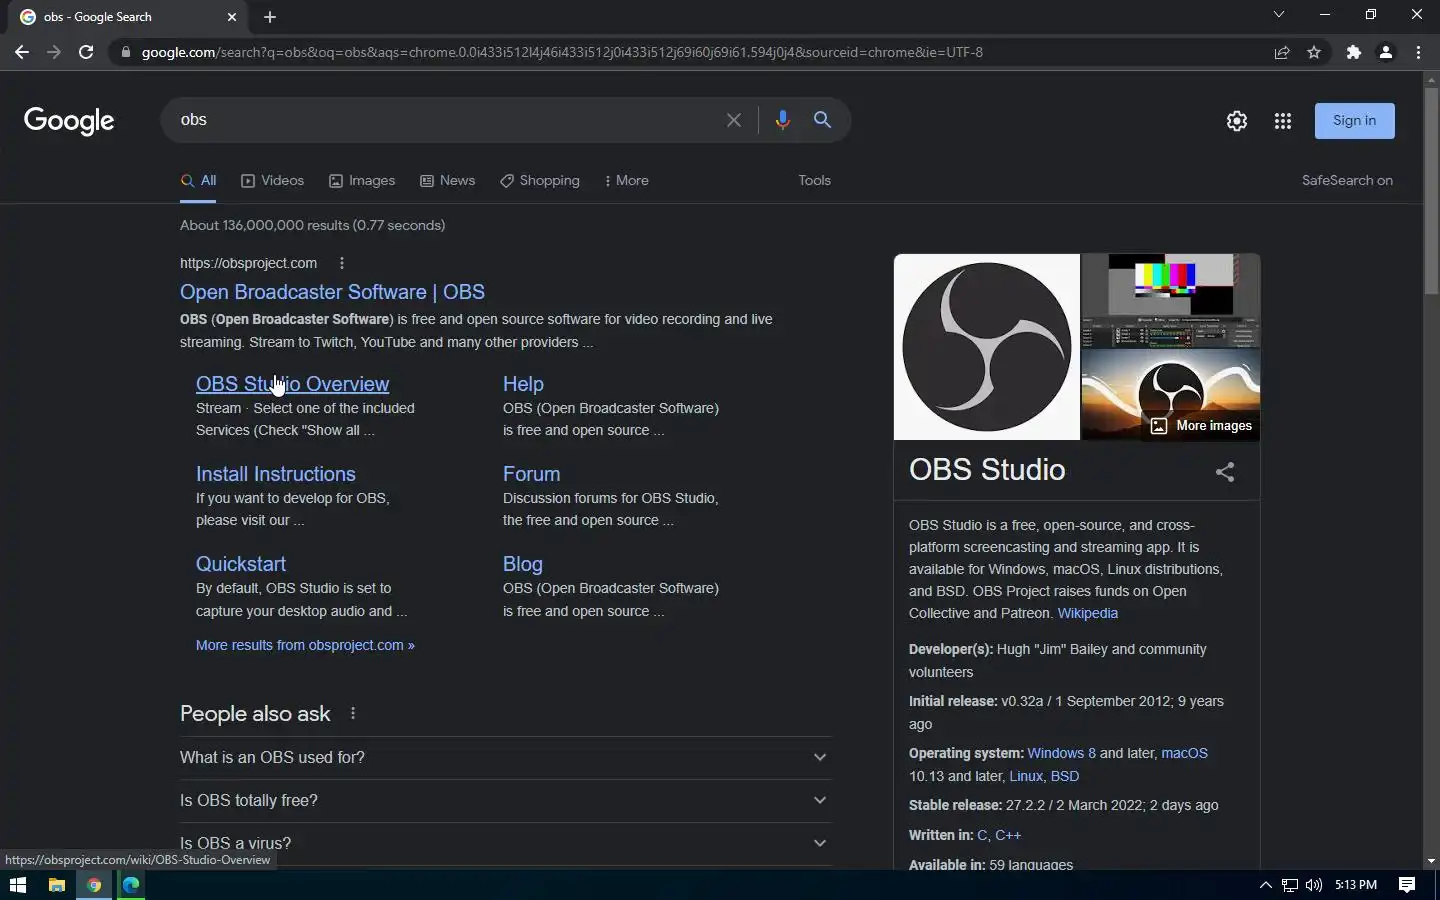
Task: Open the Chrome extensions puzzle icon
Action: click(x=1354, y=52)
